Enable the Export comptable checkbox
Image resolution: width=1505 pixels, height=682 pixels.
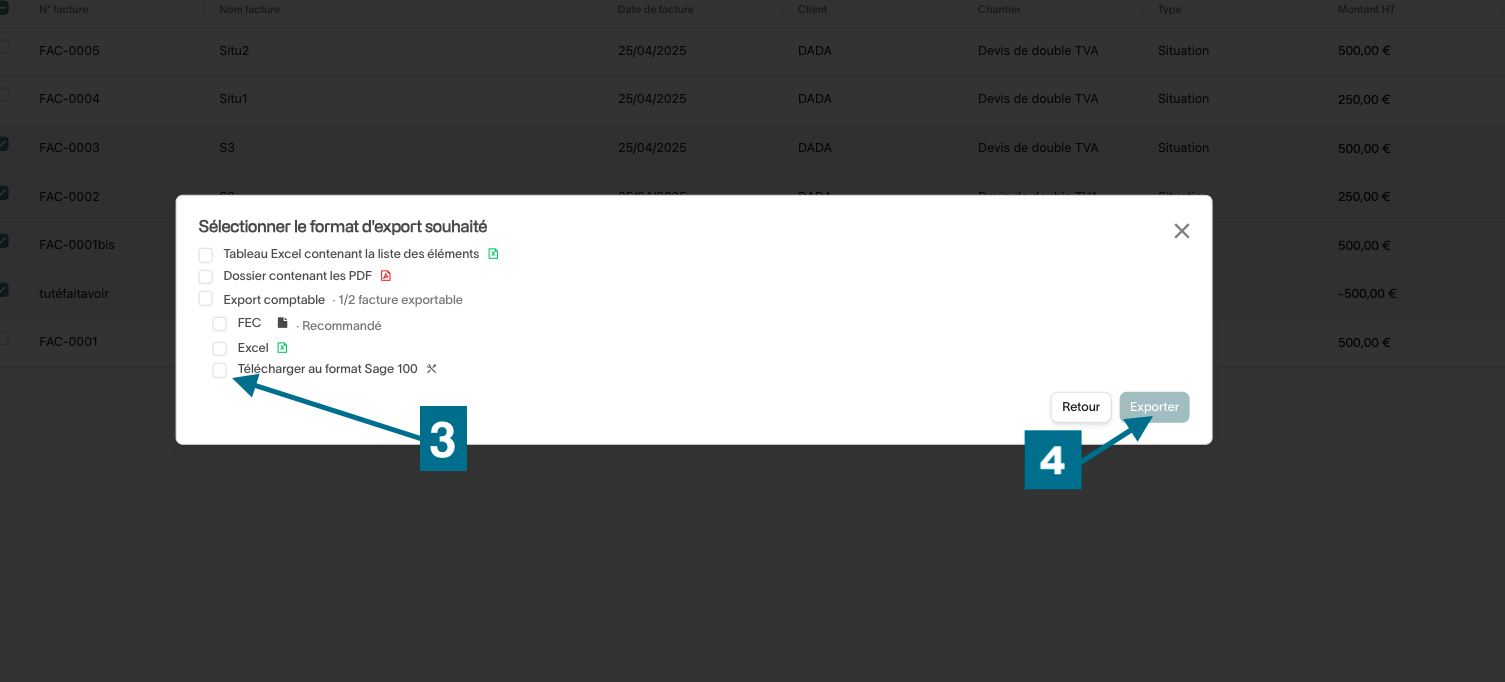coord(206,299)
